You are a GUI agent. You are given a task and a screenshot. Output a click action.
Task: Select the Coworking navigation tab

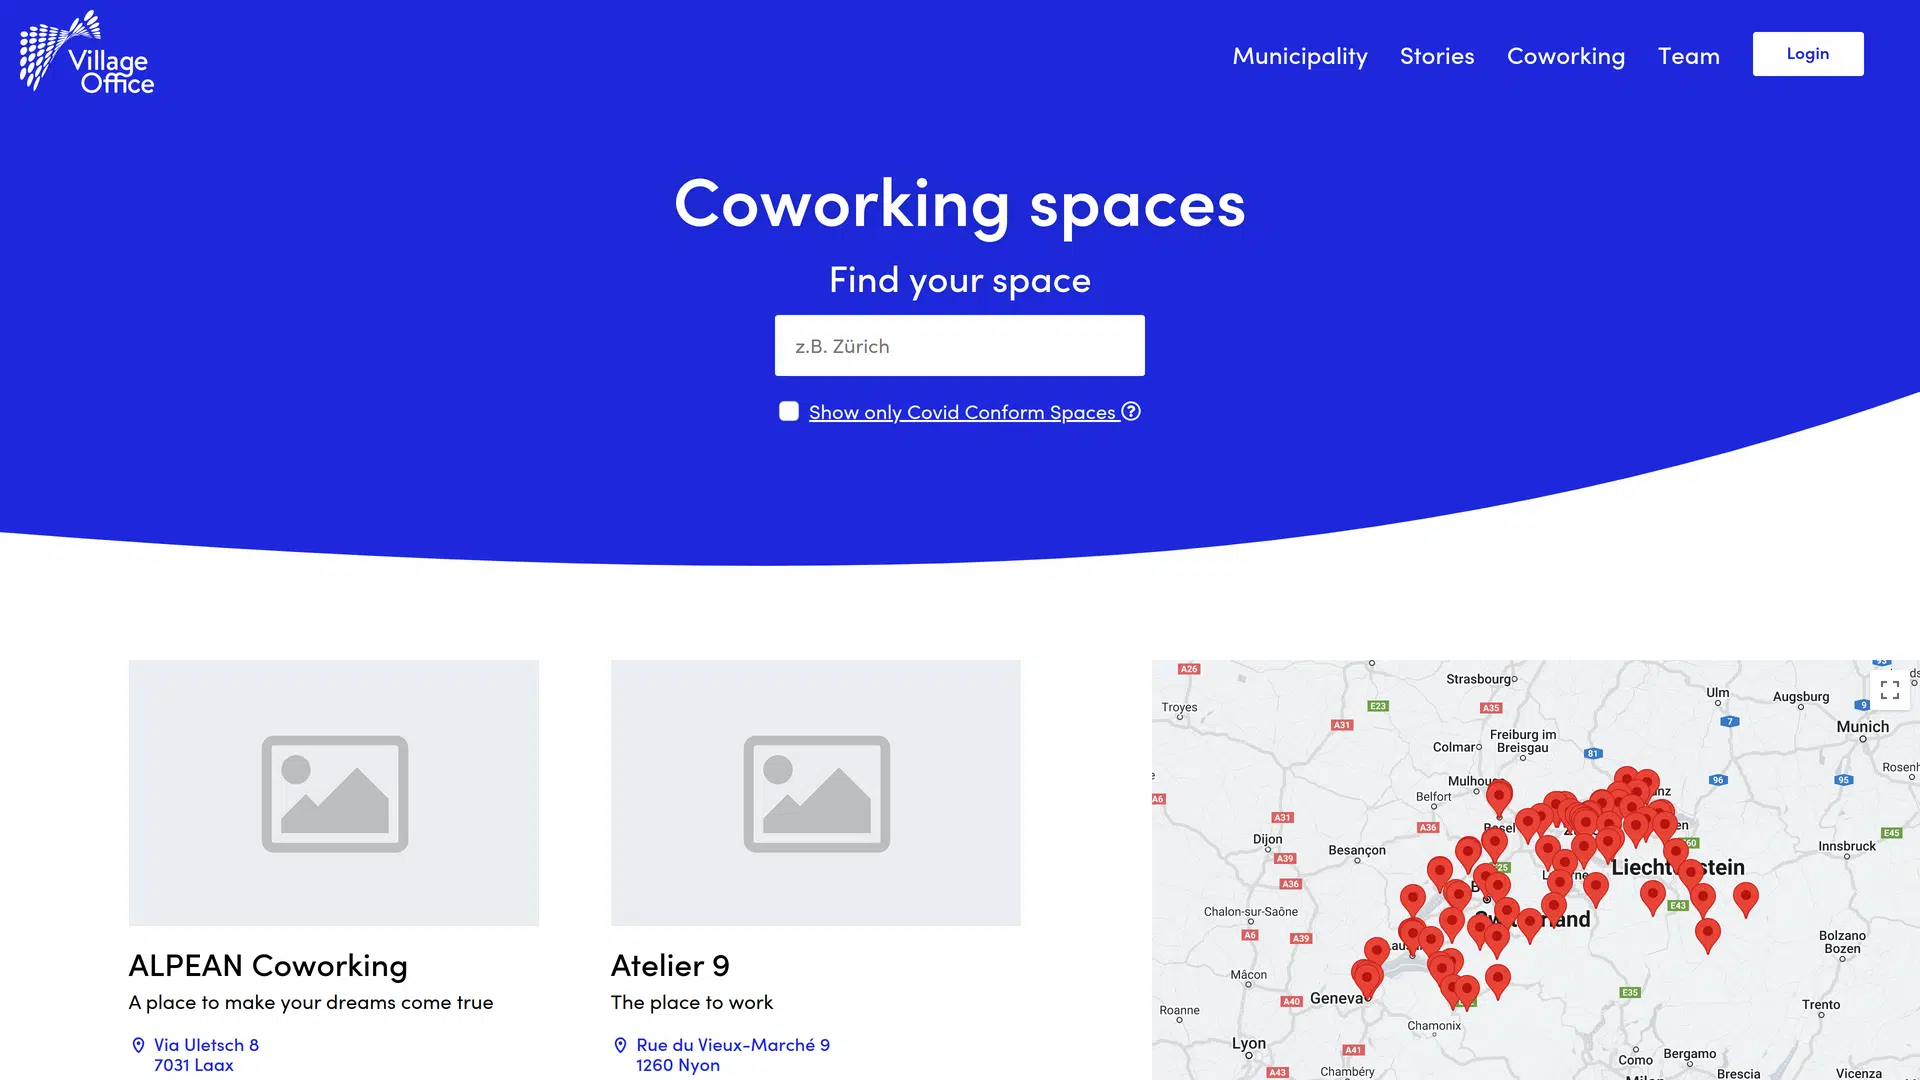click(x=1565, y=54)
